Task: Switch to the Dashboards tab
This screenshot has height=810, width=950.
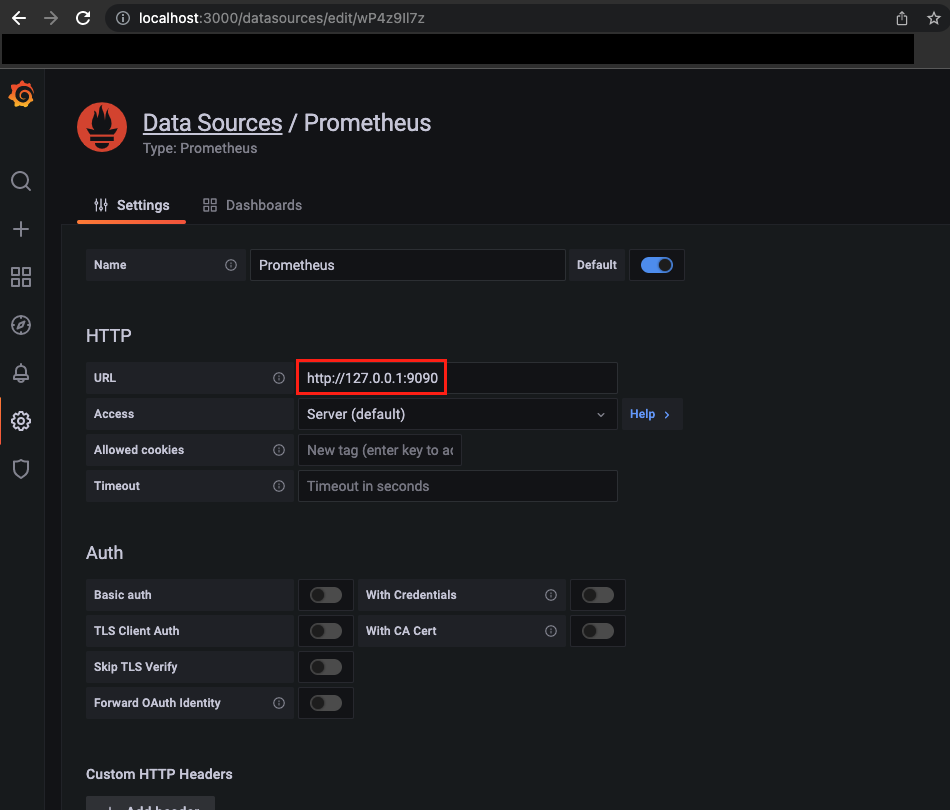Action: 252,205
